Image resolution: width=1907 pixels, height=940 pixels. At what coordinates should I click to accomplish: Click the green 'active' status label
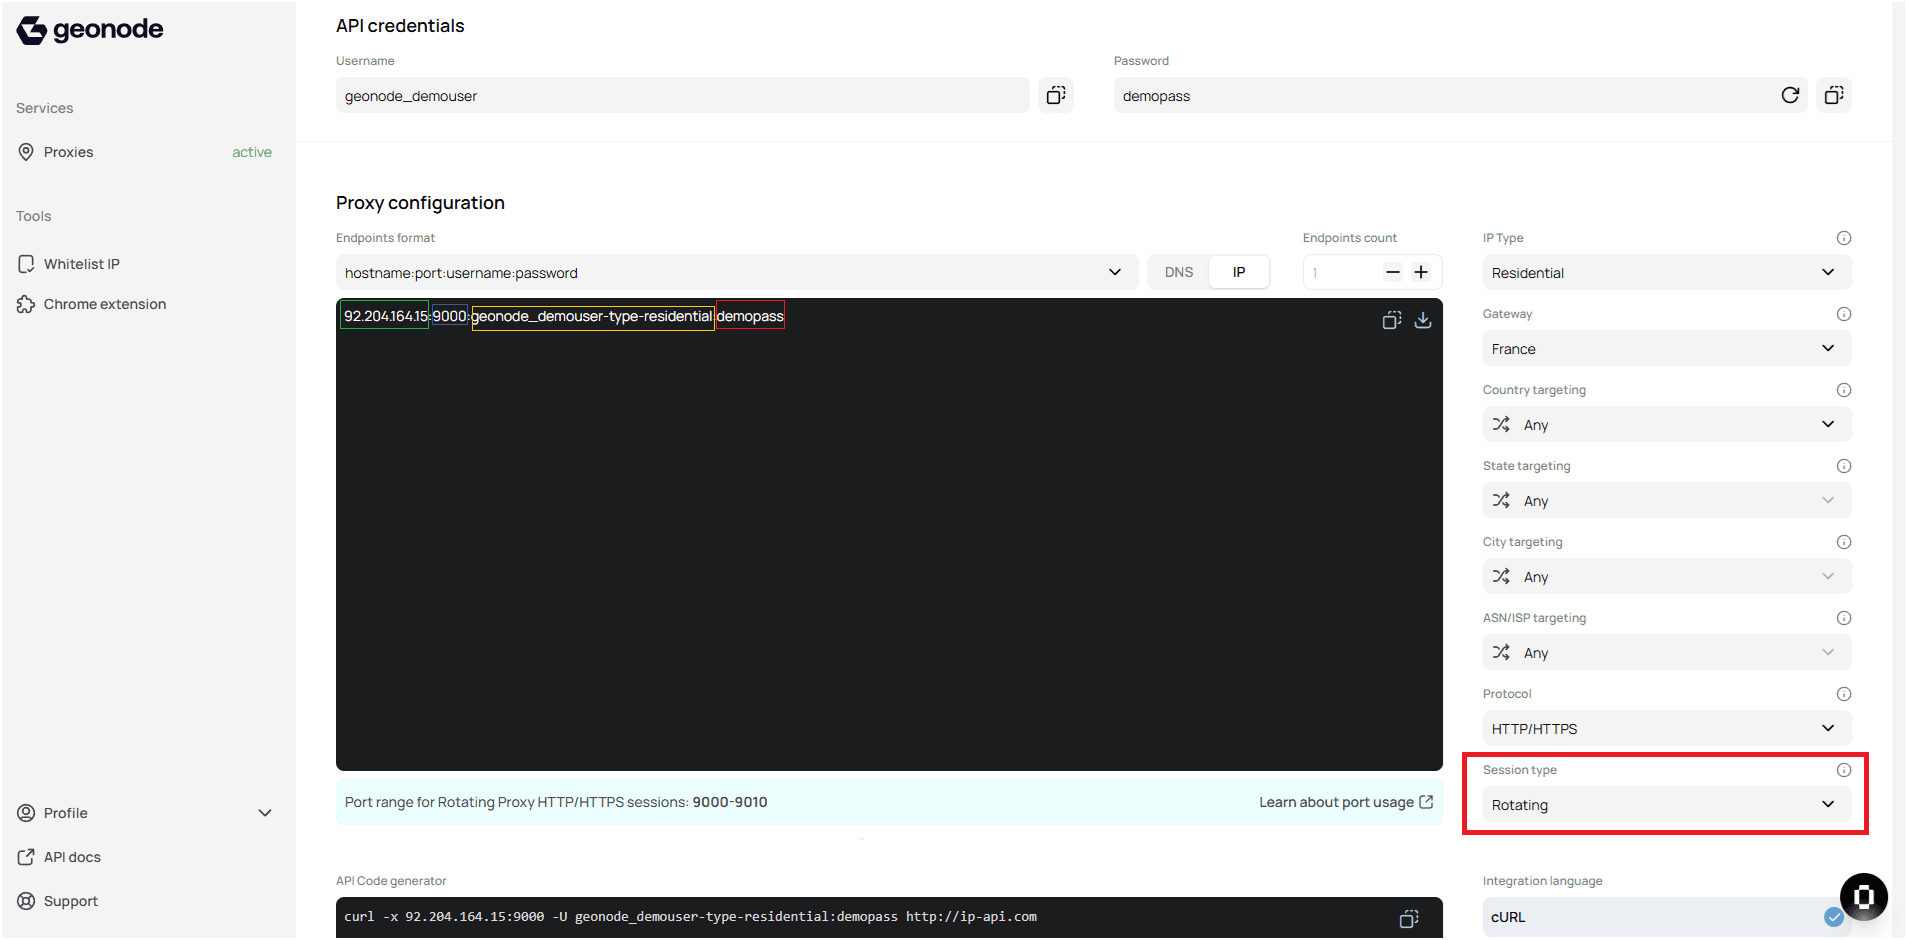(x=252, y=152)
